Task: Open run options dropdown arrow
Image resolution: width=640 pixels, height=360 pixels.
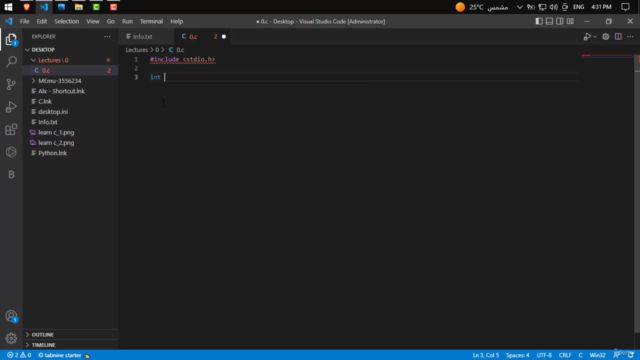Action: 595,37
